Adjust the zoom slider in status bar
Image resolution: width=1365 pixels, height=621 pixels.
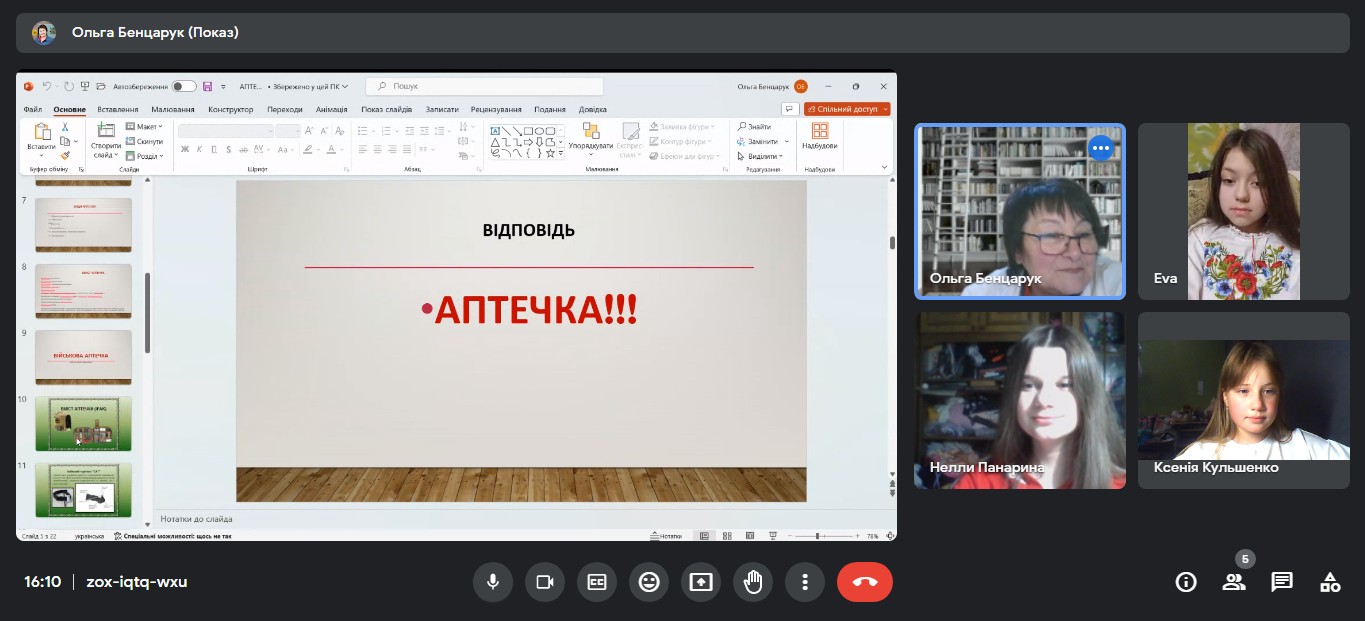[x=818, y=536]
